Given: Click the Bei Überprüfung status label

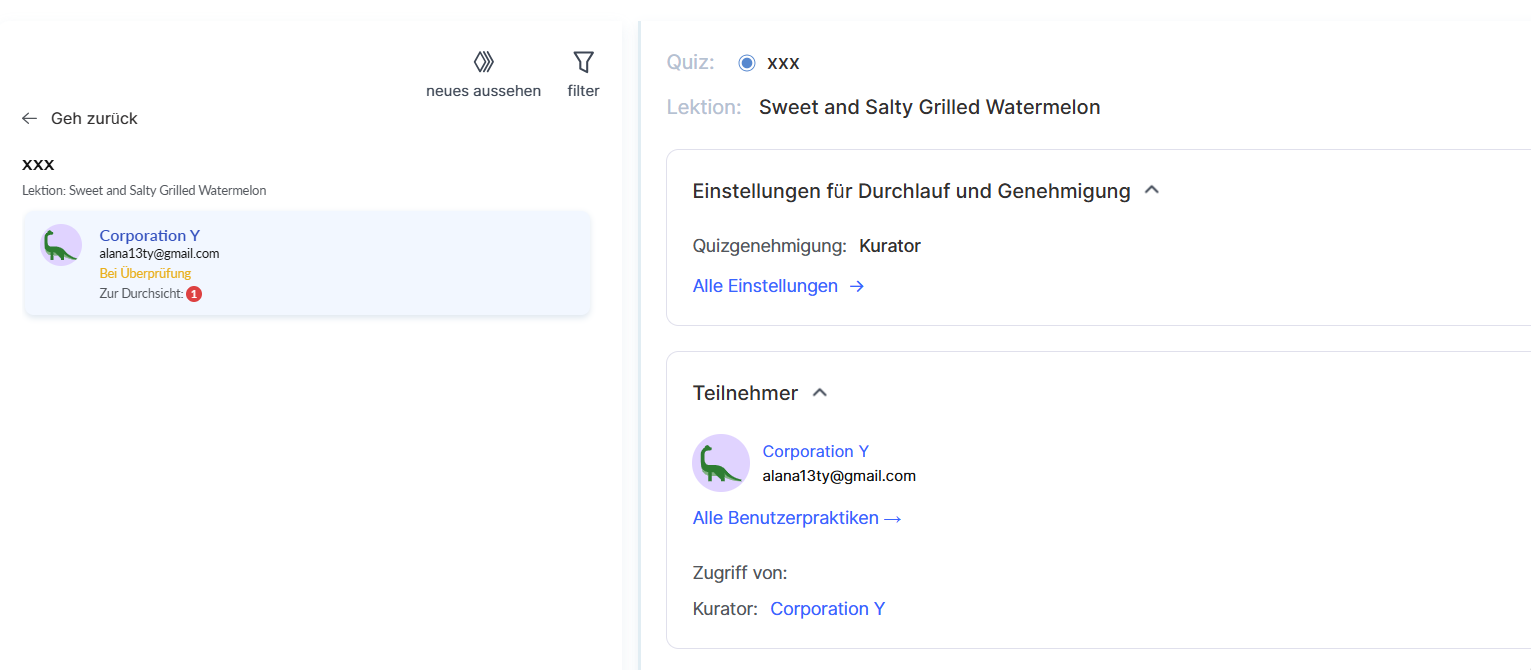Looking at the screenshot, I should (145, 273).
